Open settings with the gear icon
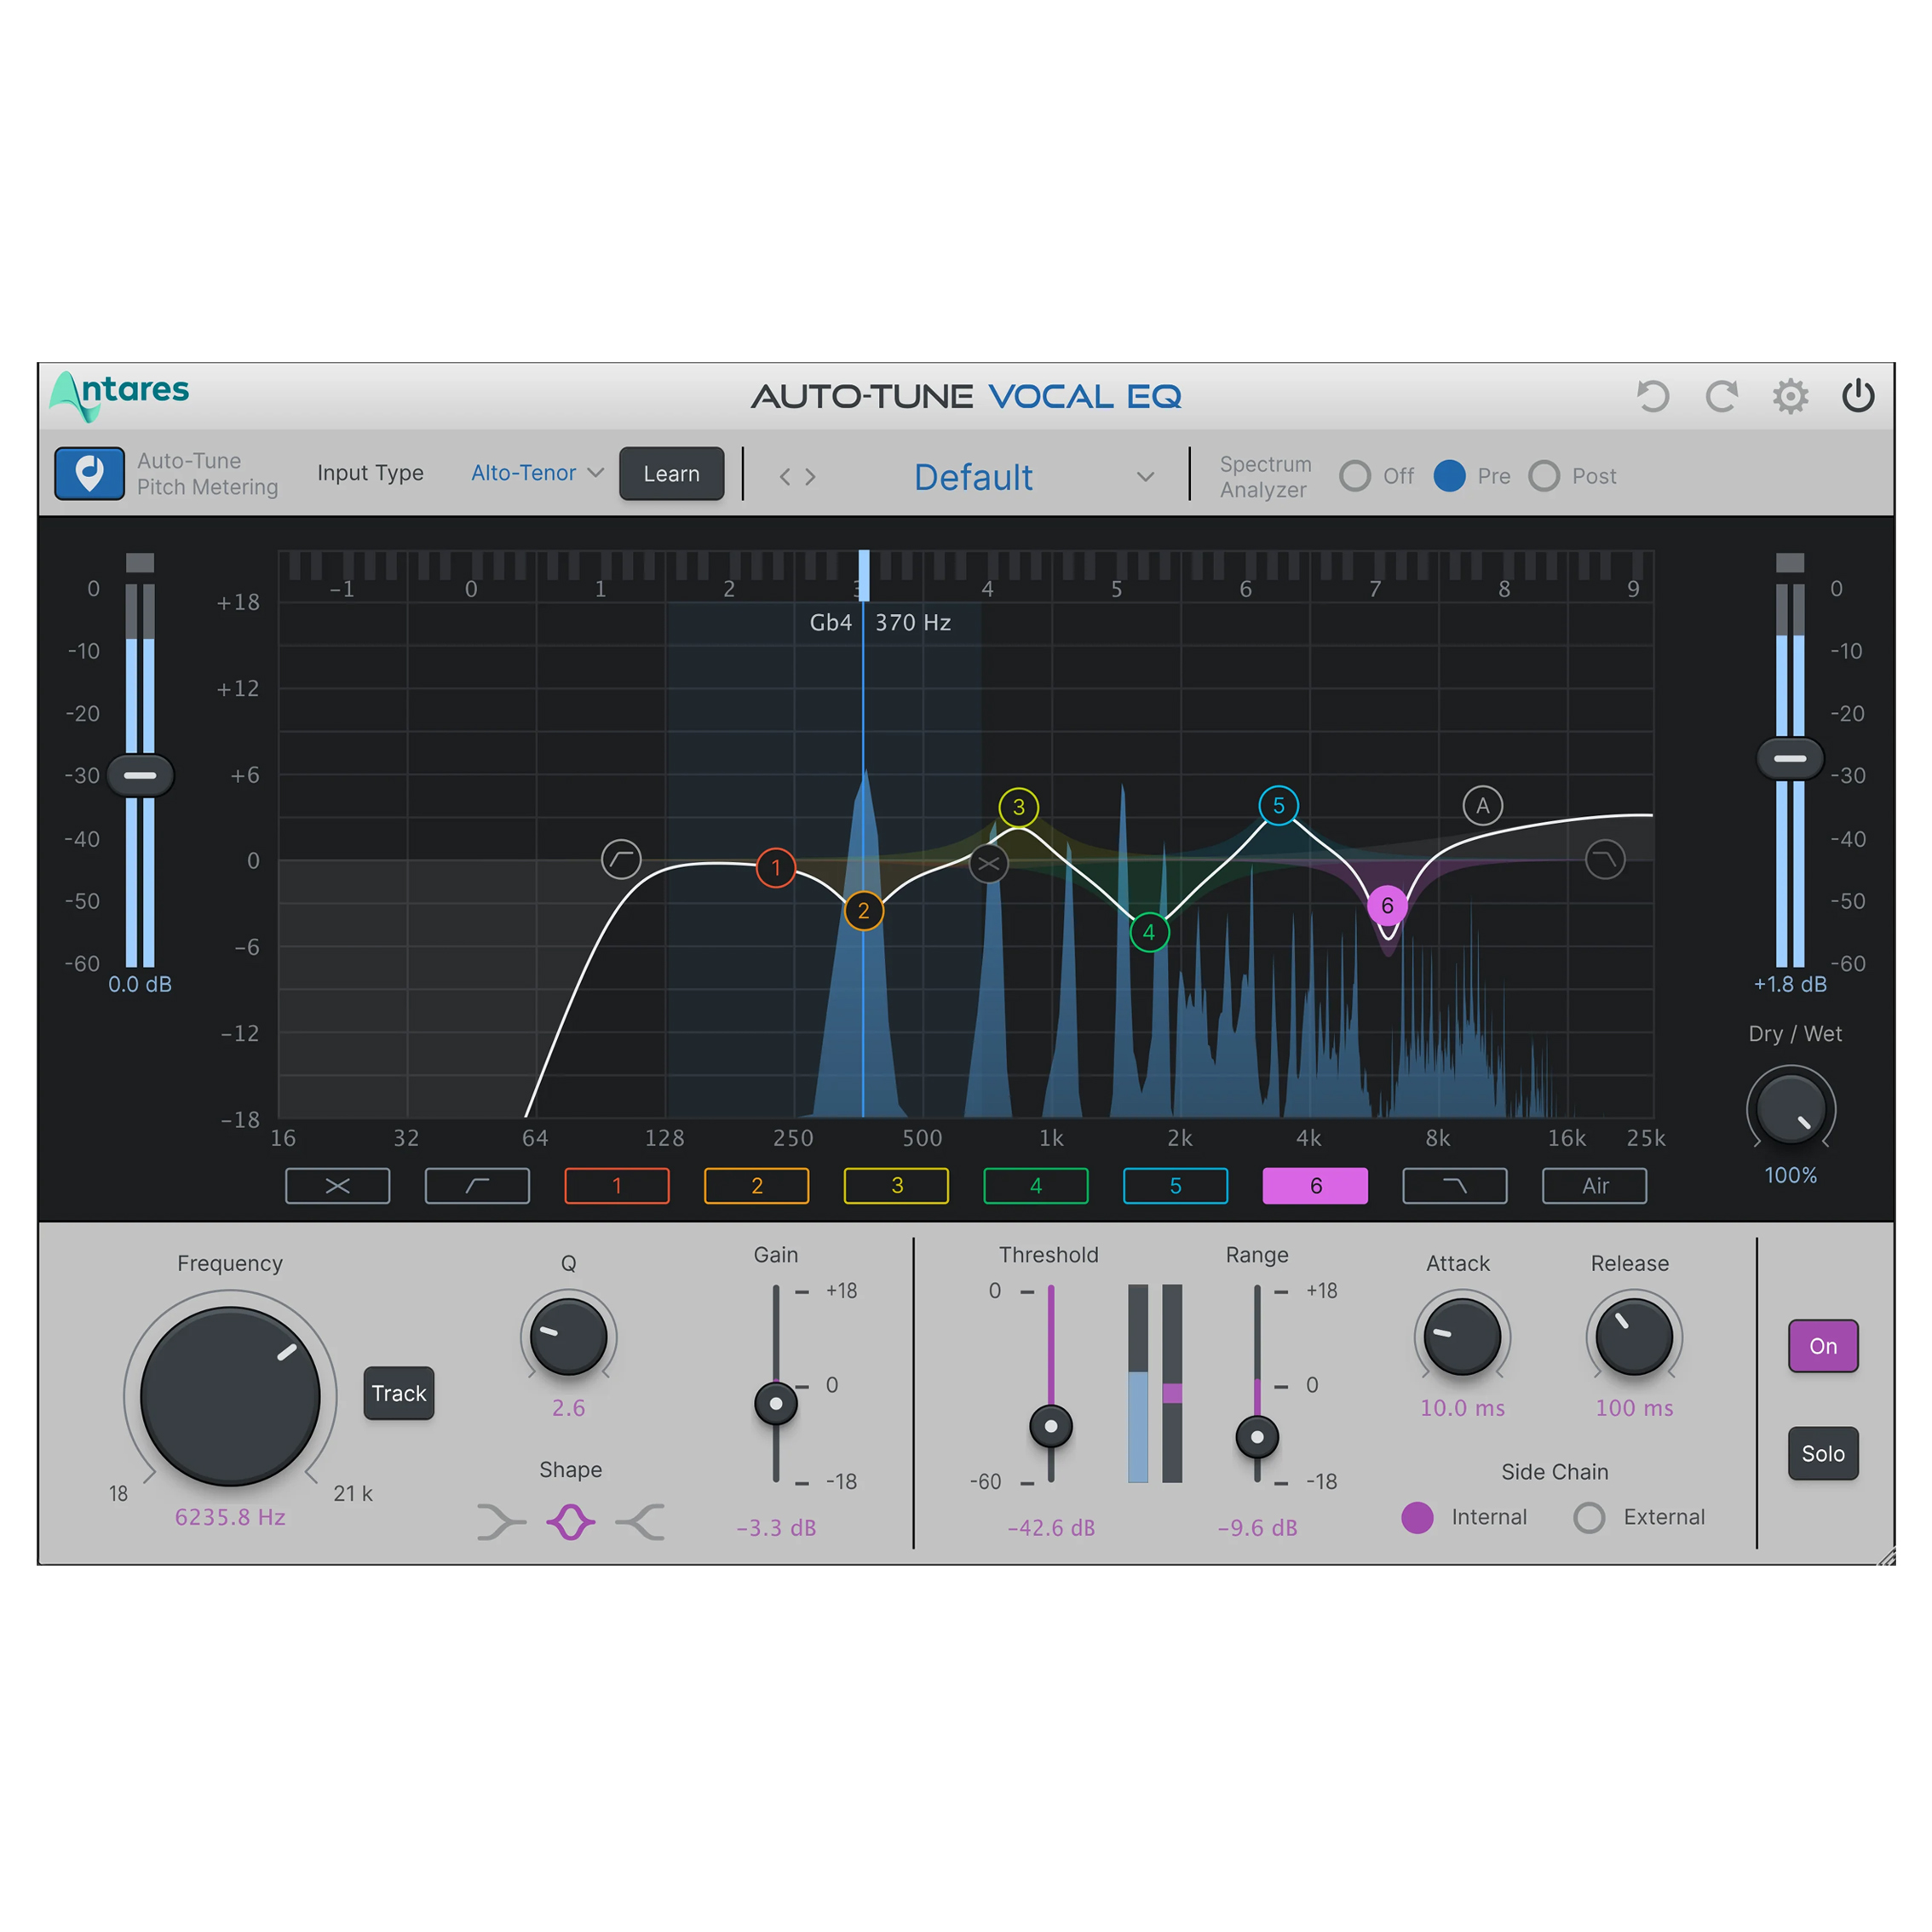This screenshot has height=1932, width=1932. [1790, 396]
